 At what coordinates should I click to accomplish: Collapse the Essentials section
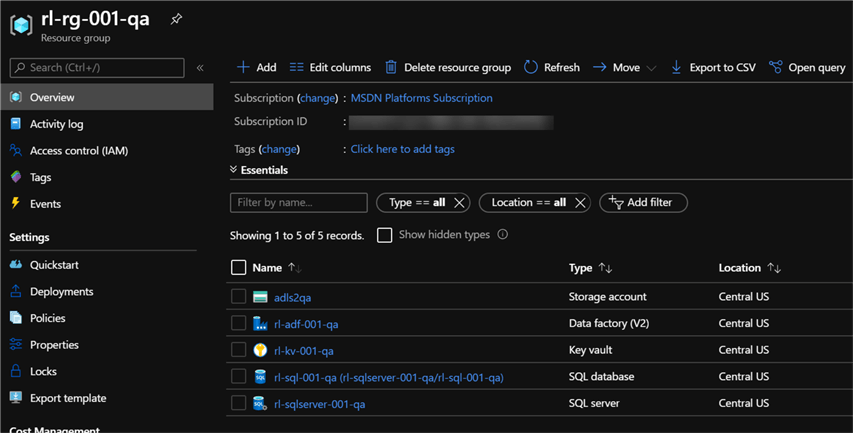(x=234, y=170)
